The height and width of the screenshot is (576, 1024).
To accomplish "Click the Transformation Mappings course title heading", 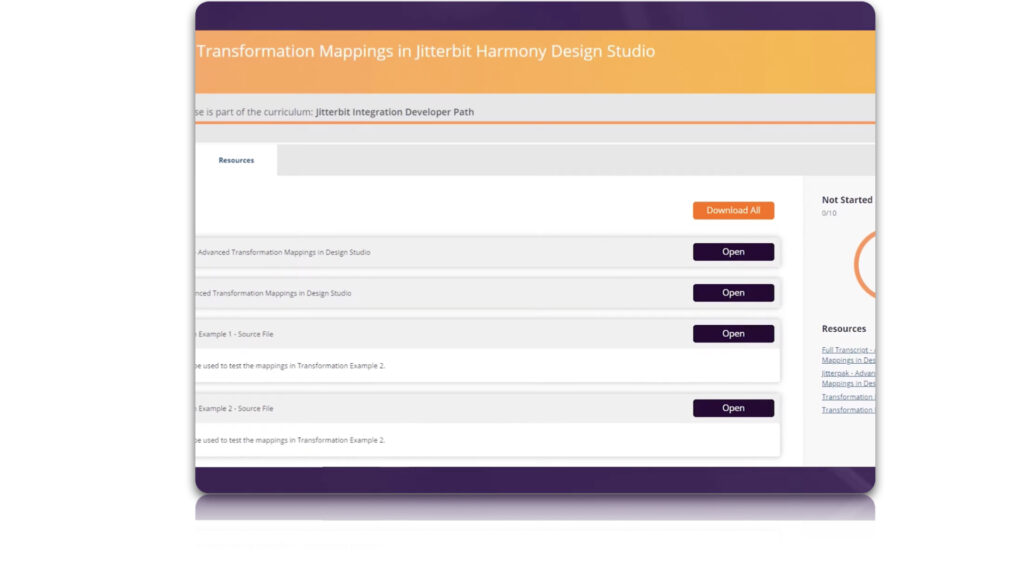I will click(426, 51).
